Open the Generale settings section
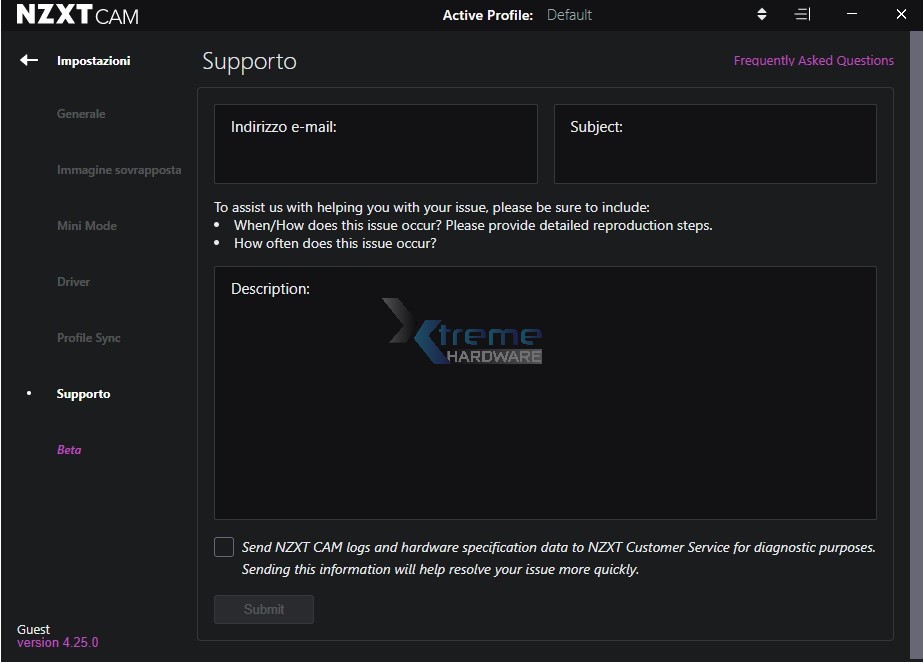The width and height of the screenshot is (923, 662). pyautogui.click(x=81, y=114)
